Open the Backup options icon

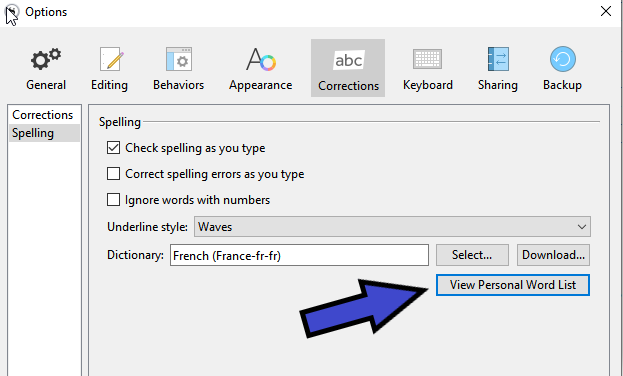tap(563, 59)
